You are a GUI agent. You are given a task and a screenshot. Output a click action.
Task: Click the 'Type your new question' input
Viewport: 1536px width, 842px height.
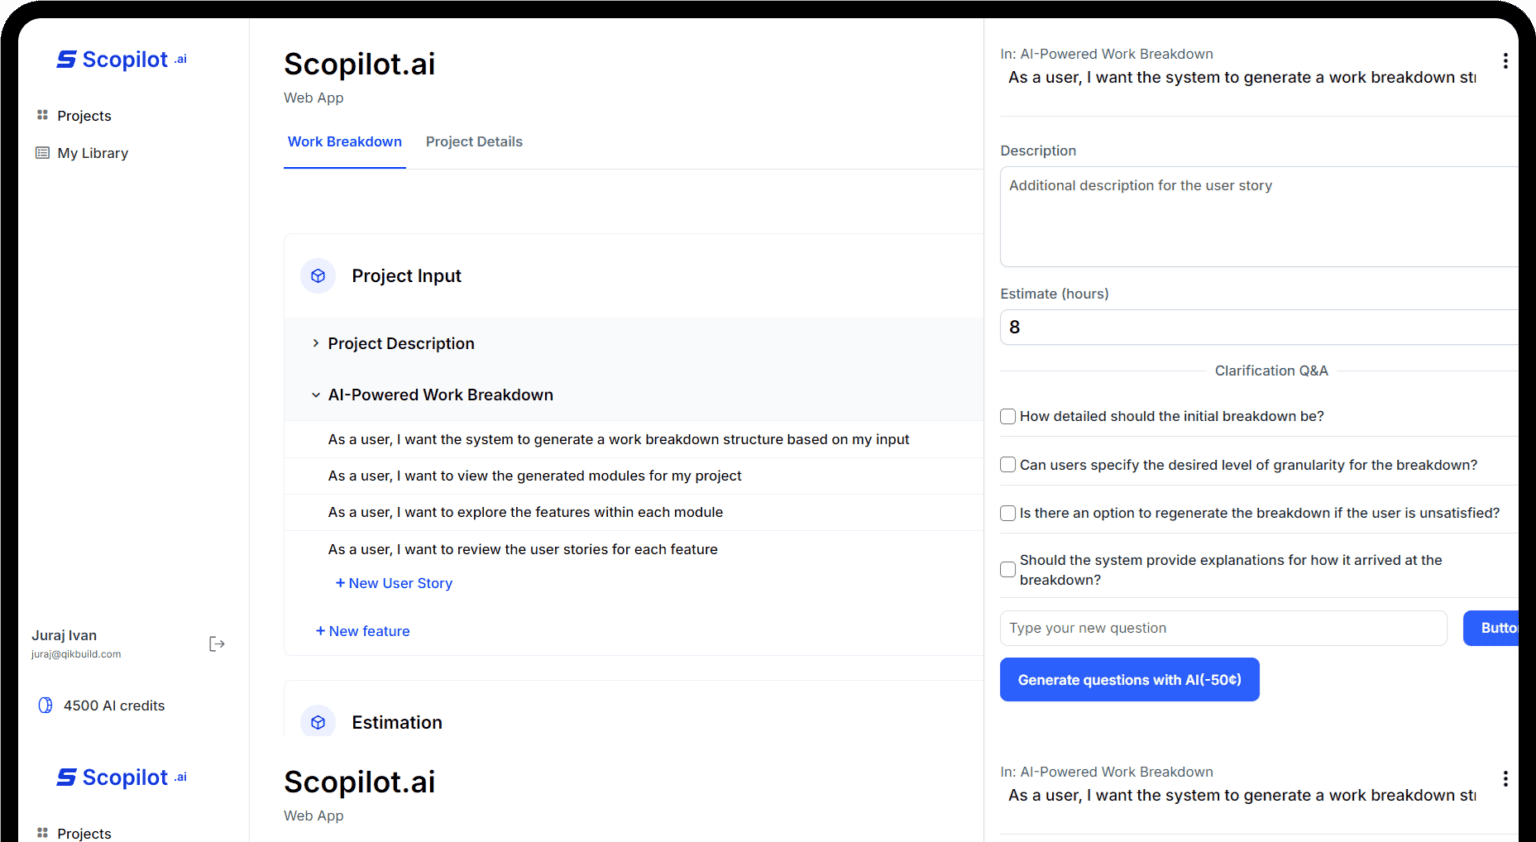(1223, 628)
